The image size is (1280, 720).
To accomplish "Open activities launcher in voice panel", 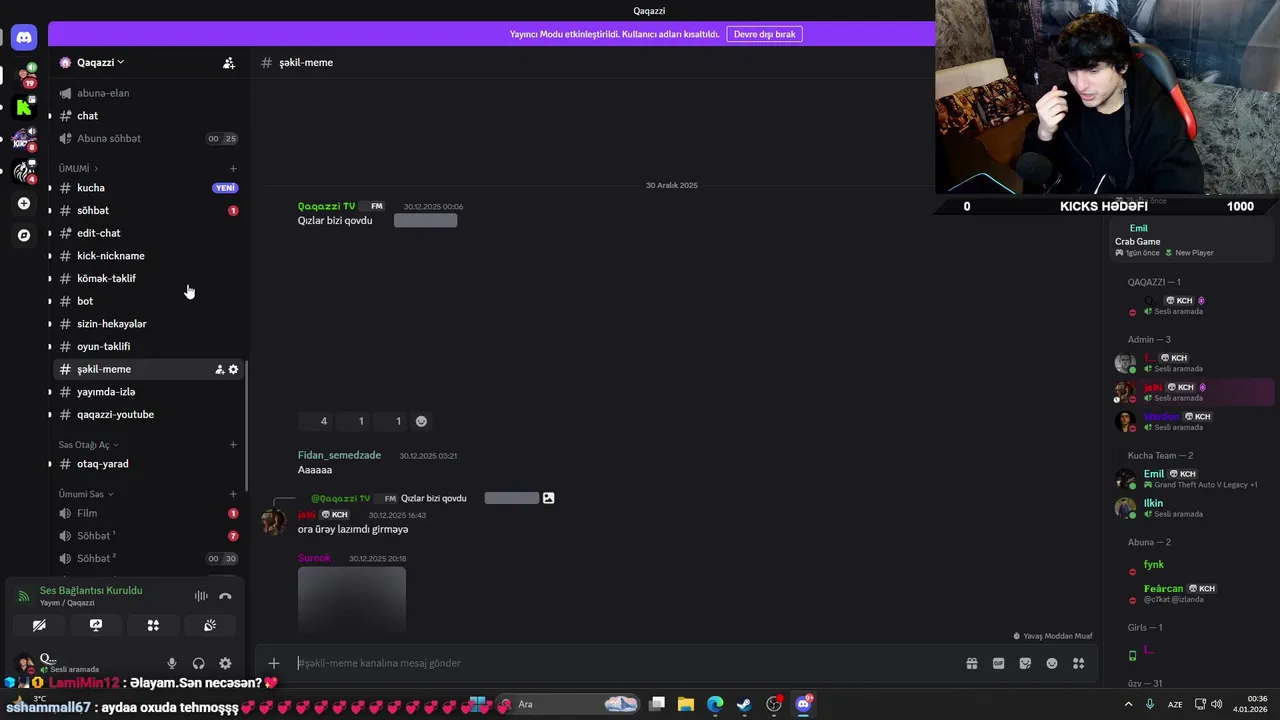I will pyautogui.click(x=153, y=625).
